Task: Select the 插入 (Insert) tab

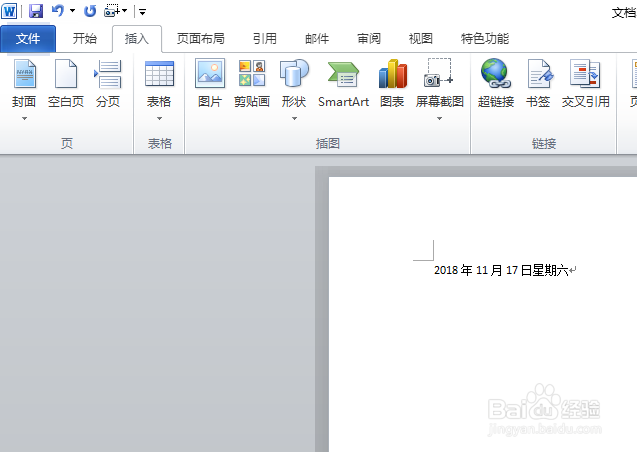Action: coord(136,39)
